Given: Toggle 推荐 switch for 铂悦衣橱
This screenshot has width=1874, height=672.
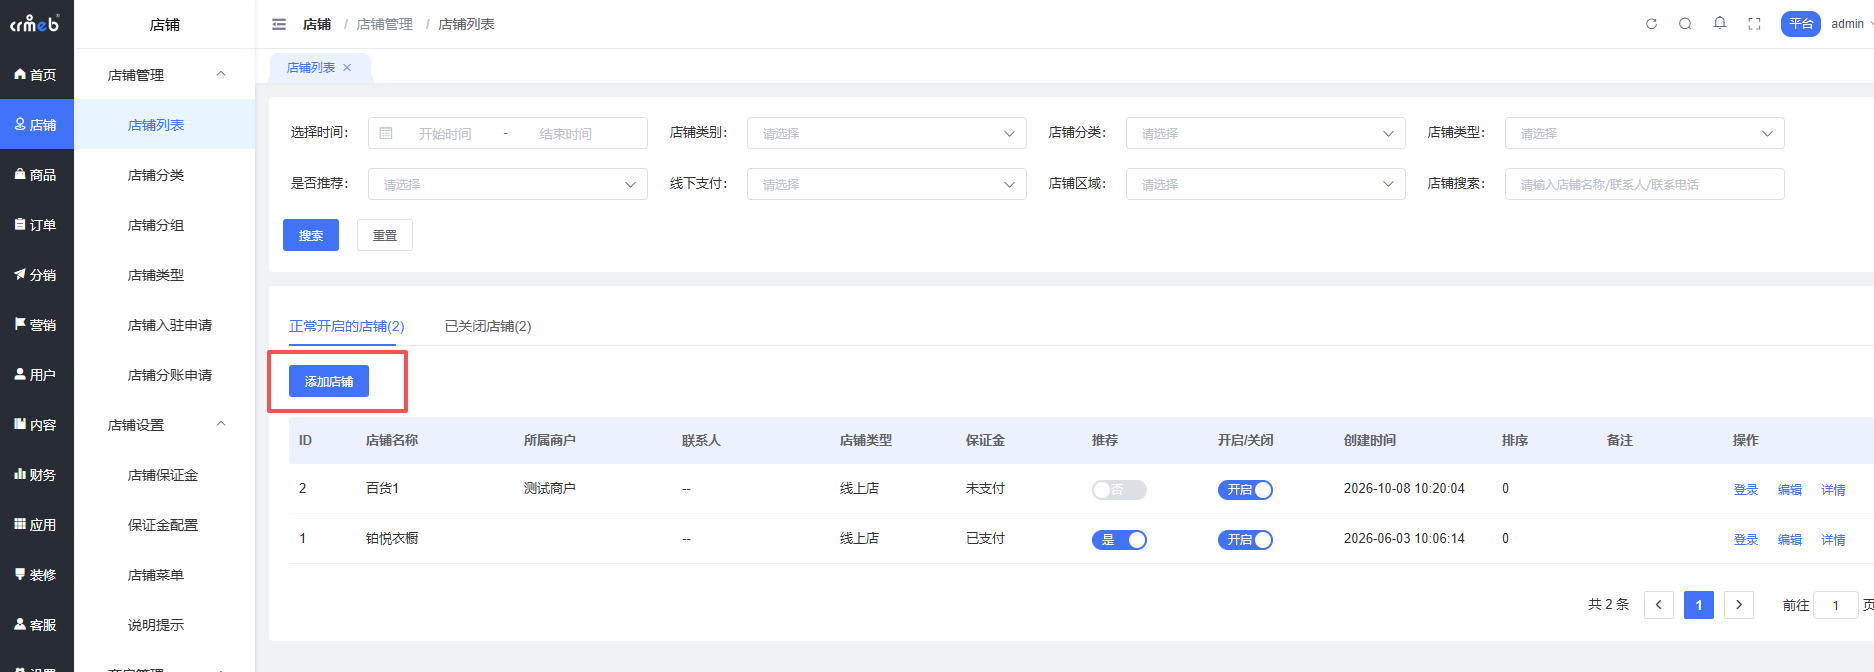Looking at the screenshot, I should [1119, 540].
